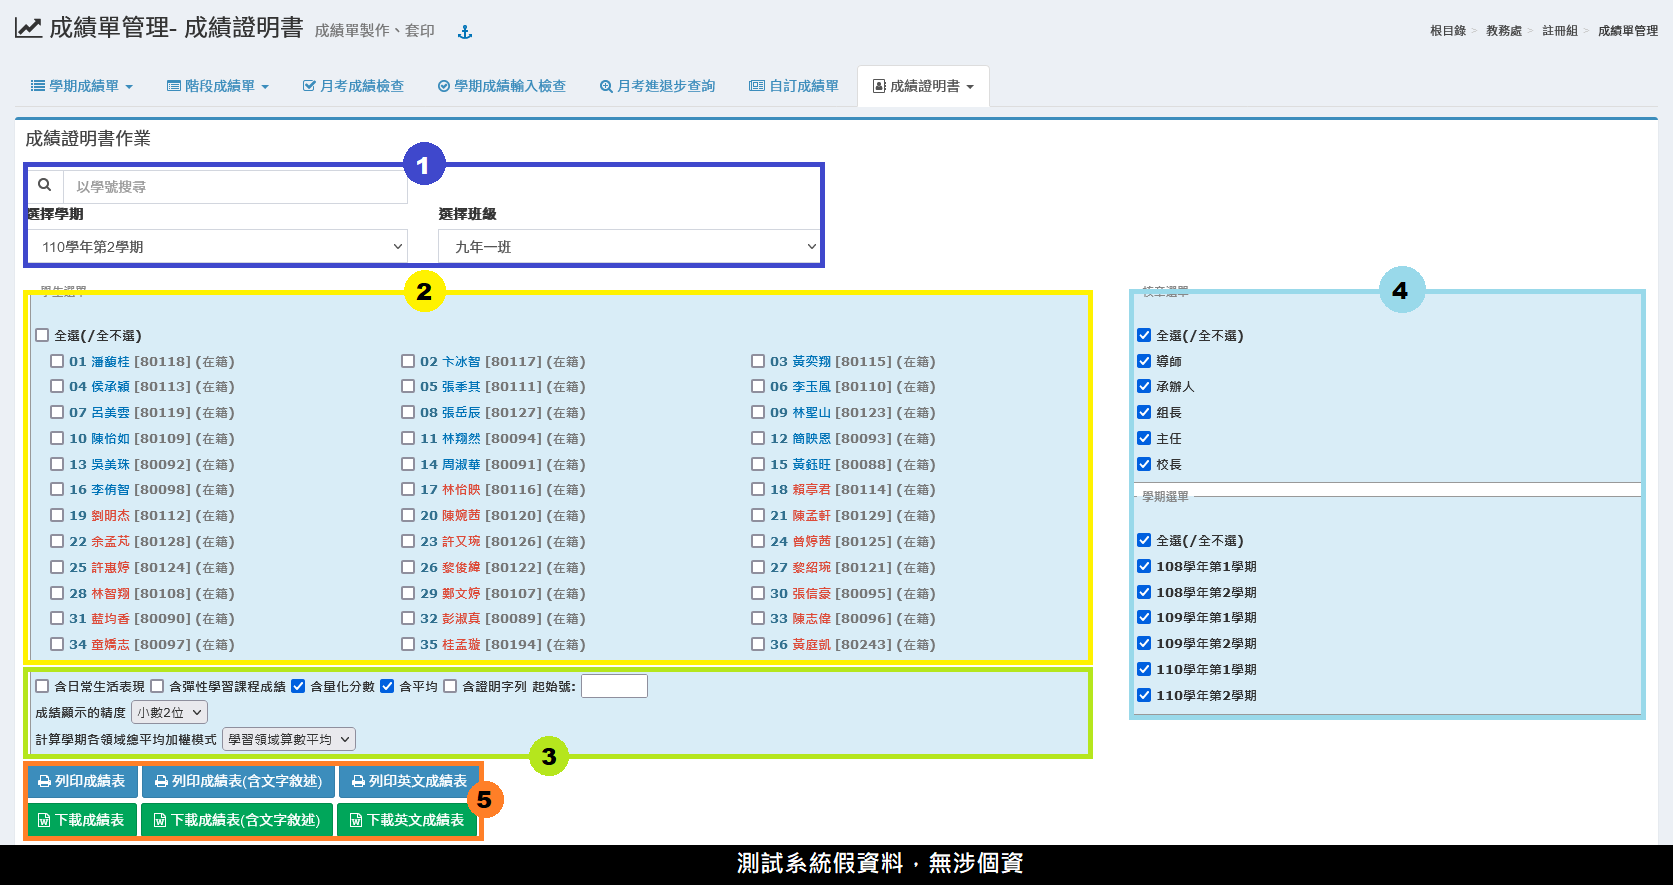The image size is (1673, 885).
Task: Check student 05 張季其 [80111]
Action: click(x=408, y=386)
